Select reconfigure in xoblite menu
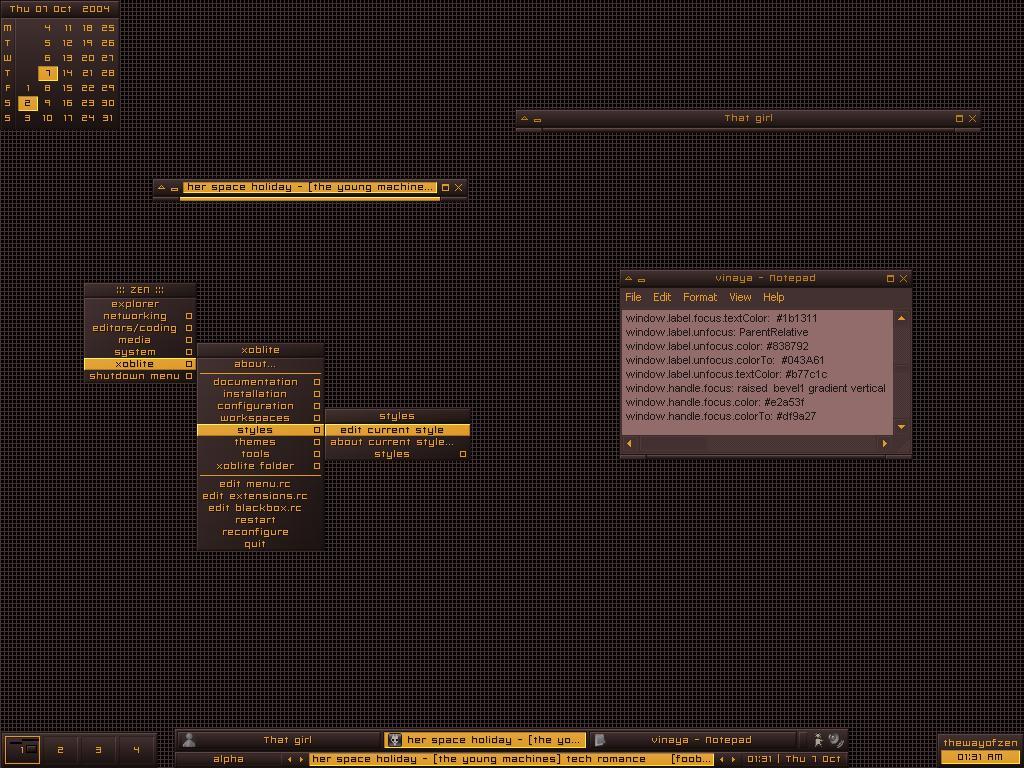This screenshot has height=768, width=1024. (x=261, y=532)
